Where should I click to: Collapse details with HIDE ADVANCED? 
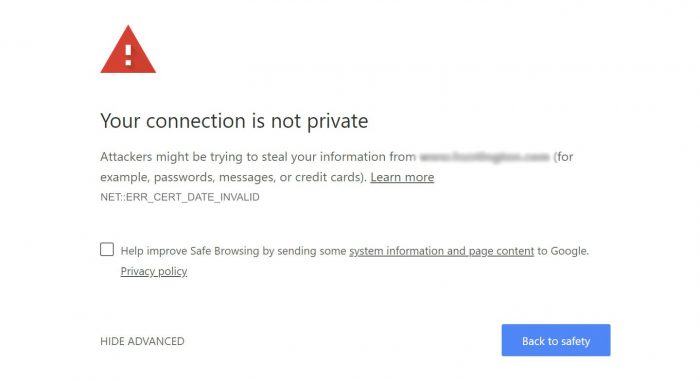(x=142, y=341)
